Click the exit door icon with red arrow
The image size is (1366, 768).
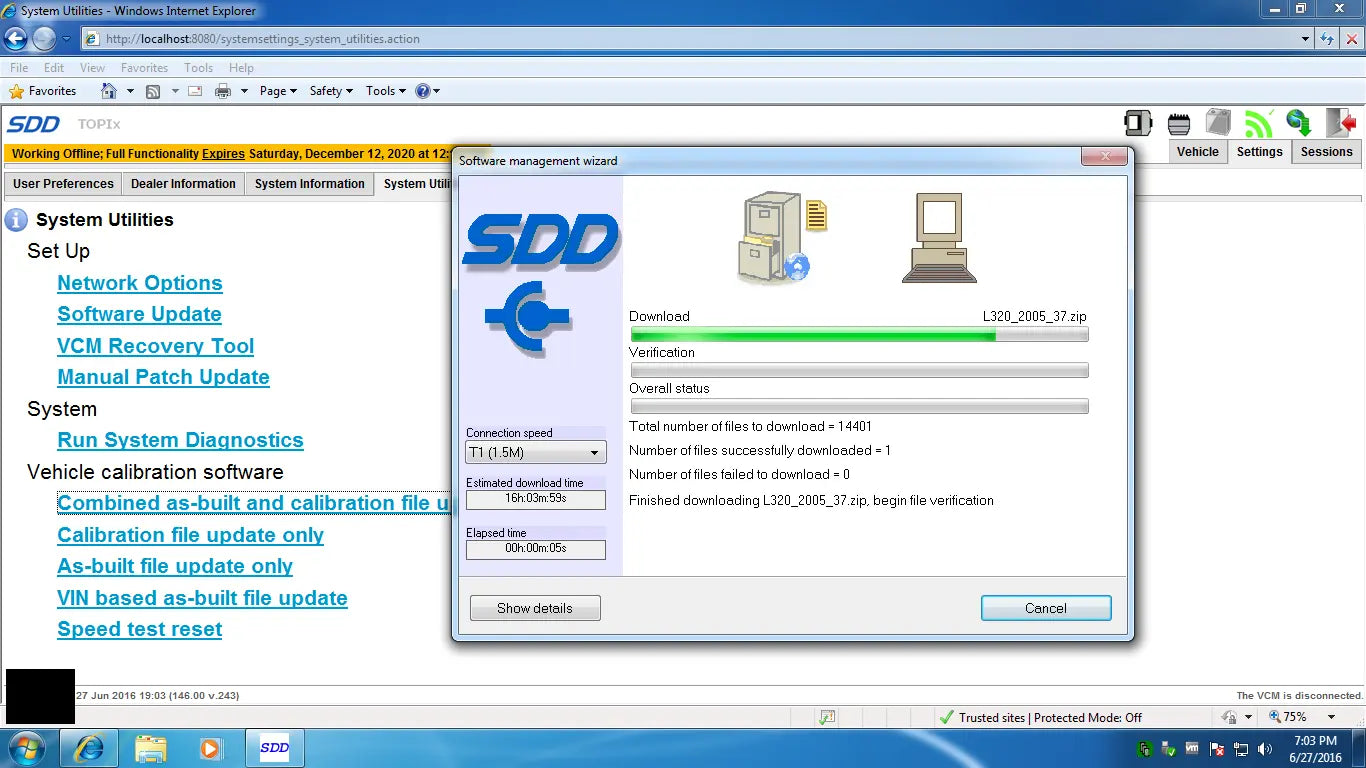pyautogui.click(x=1340, y=123)
